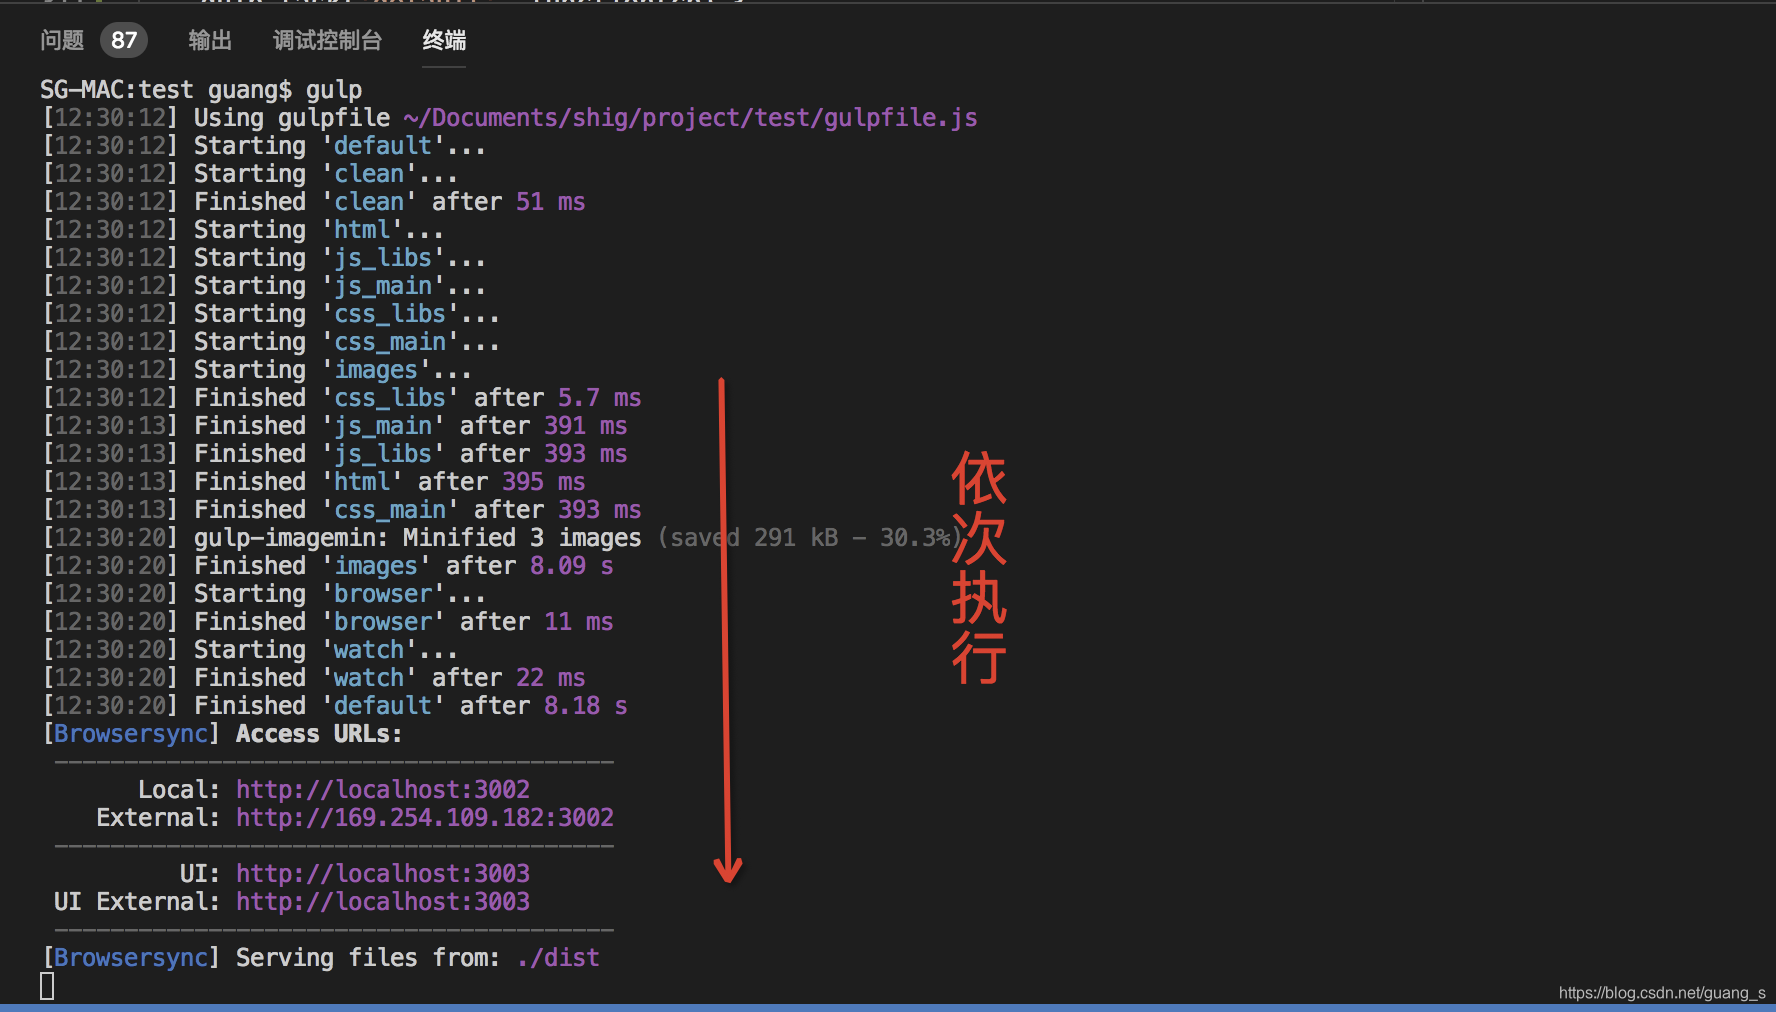Click the Starting 'images' line
1776x1012 pixels.
tap(257, 370)
